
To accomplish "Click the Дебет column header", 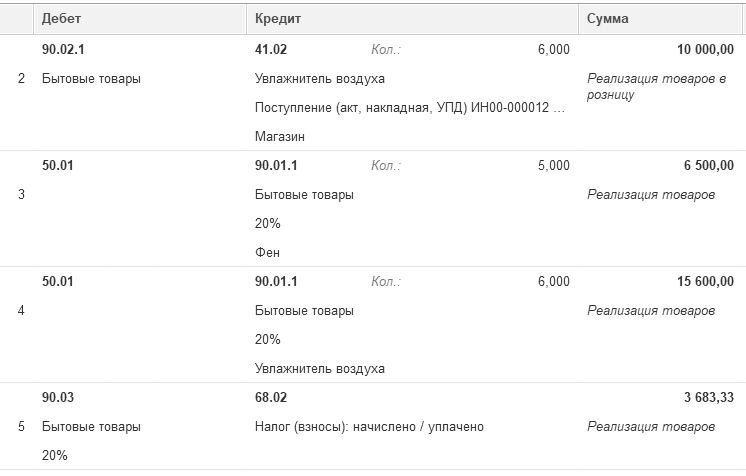I will (x=61, y=18).
